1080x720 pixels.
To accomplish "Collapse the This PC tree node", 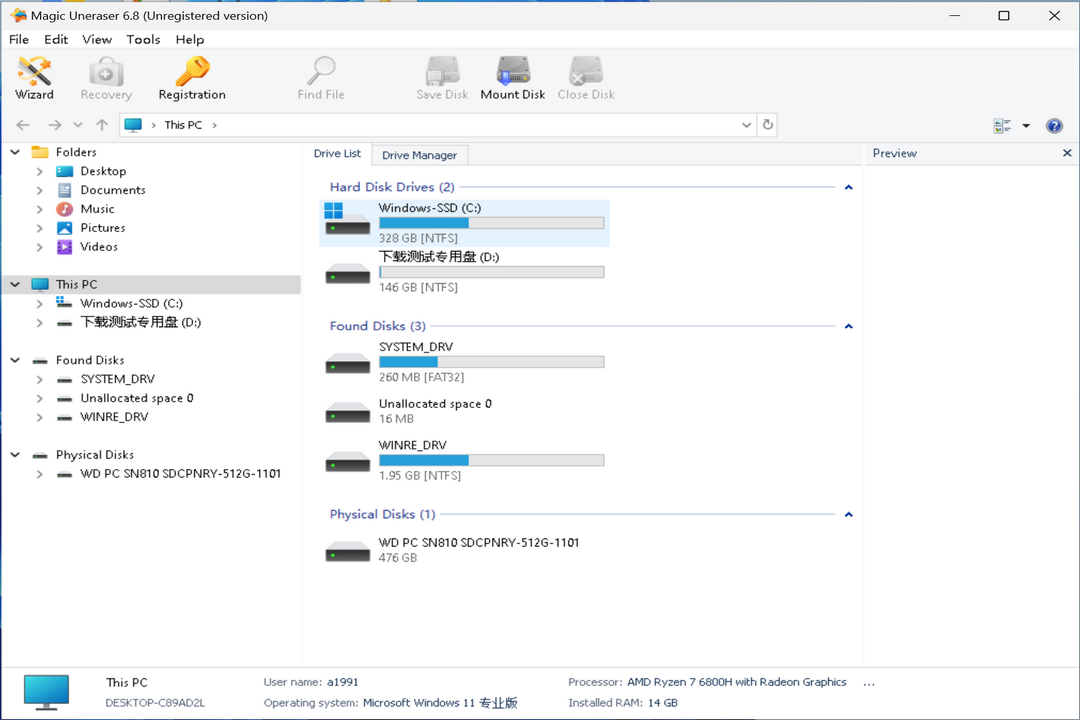I will 15,285.
